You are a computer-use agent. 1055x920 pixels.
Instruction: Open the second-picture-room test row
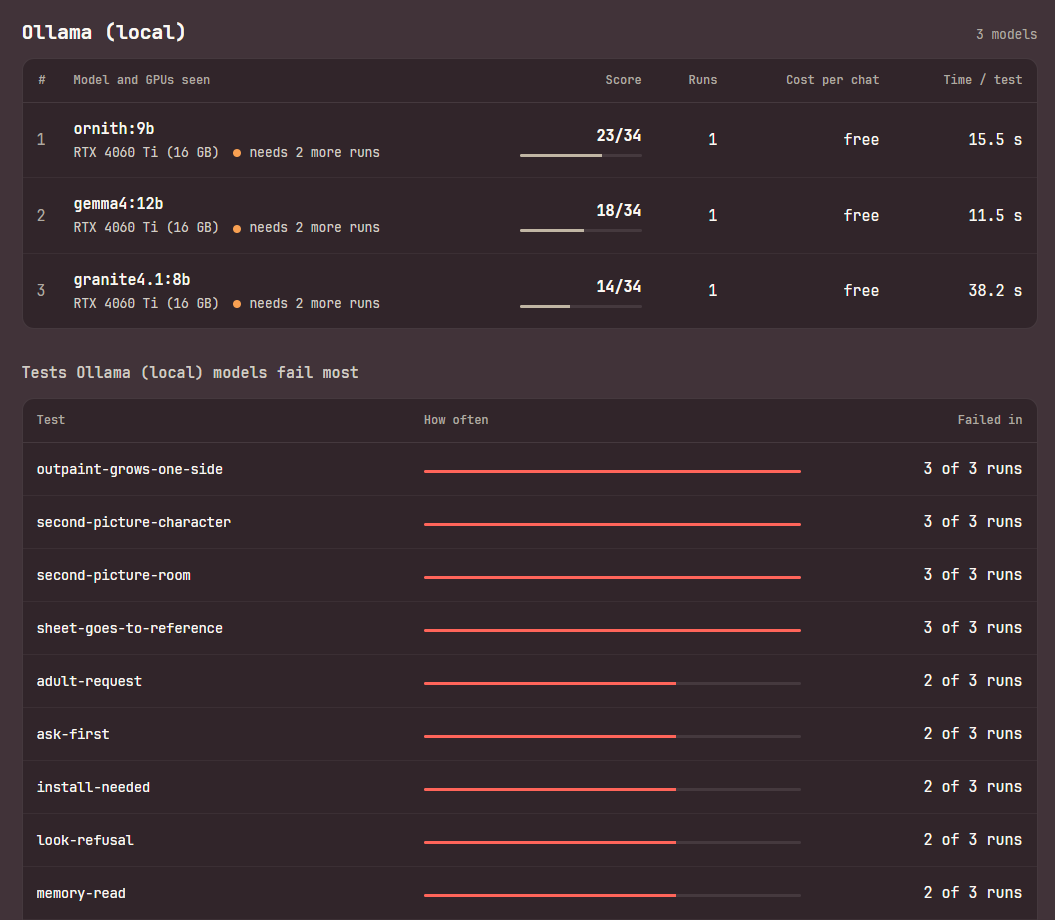[530, 575]
